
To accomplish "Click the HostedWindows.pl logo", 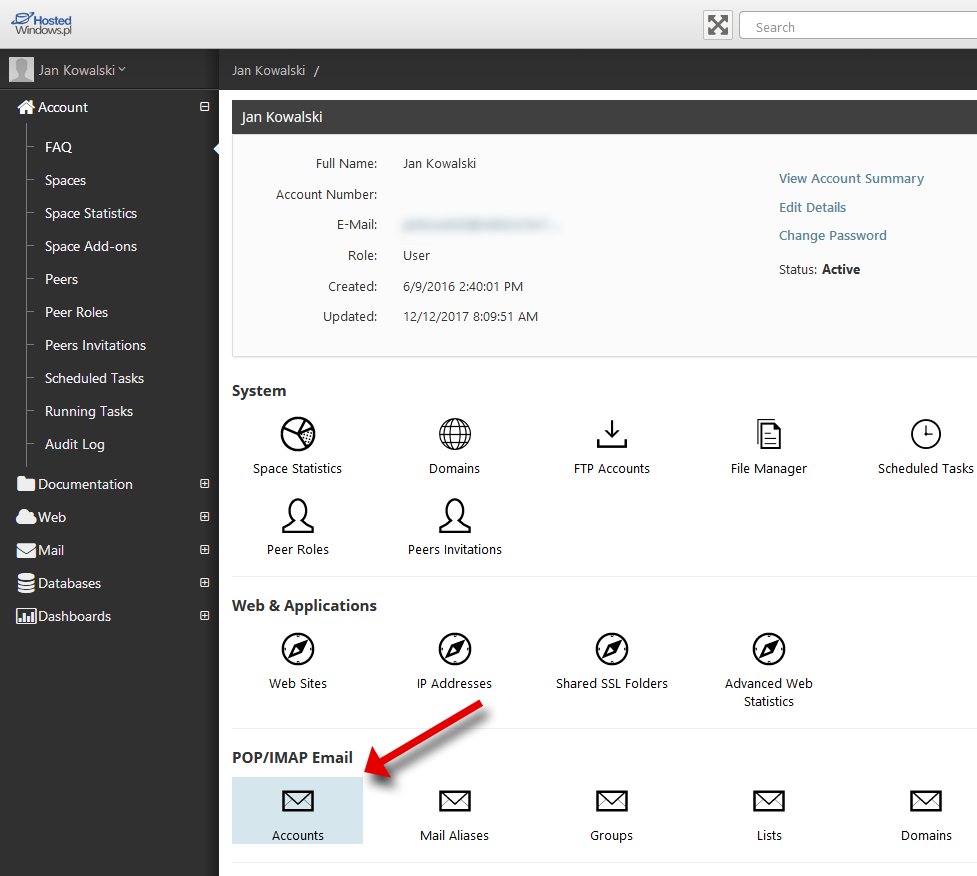I will pos(42,24).
